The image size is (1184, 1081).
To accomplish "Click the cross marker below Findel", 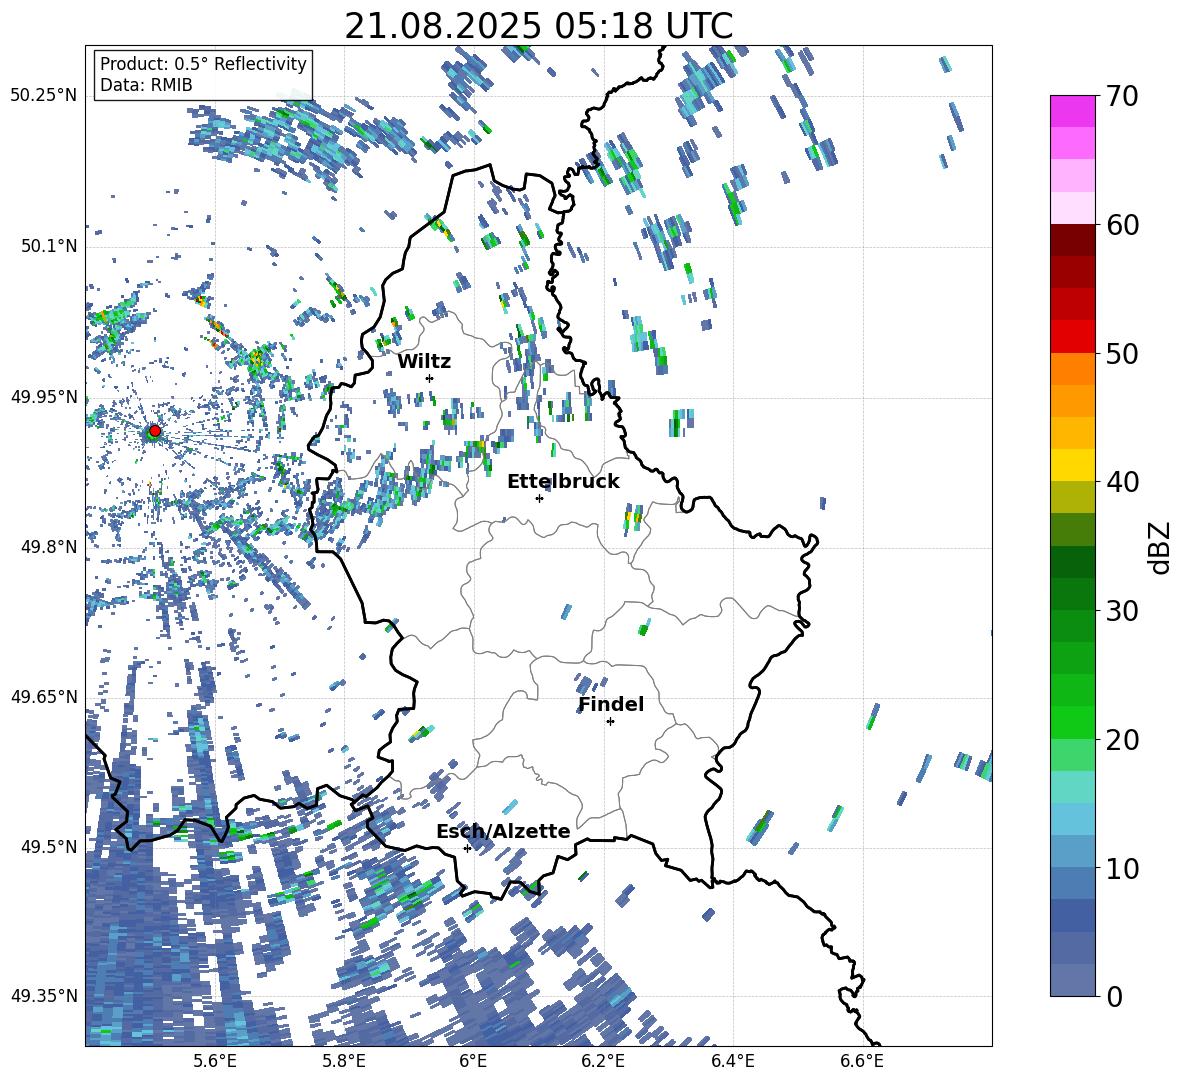I will [x=610, y=722].
